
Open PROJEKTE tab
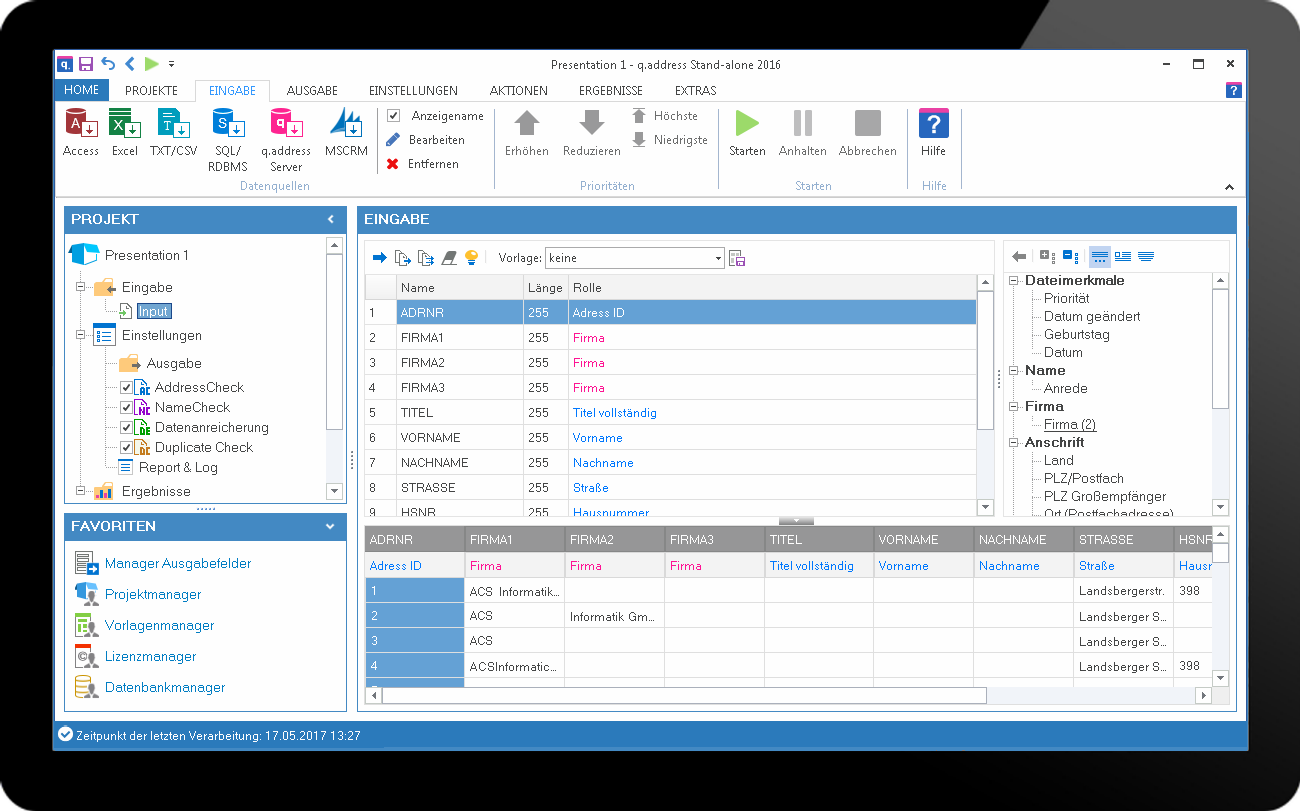coord(151,91)
